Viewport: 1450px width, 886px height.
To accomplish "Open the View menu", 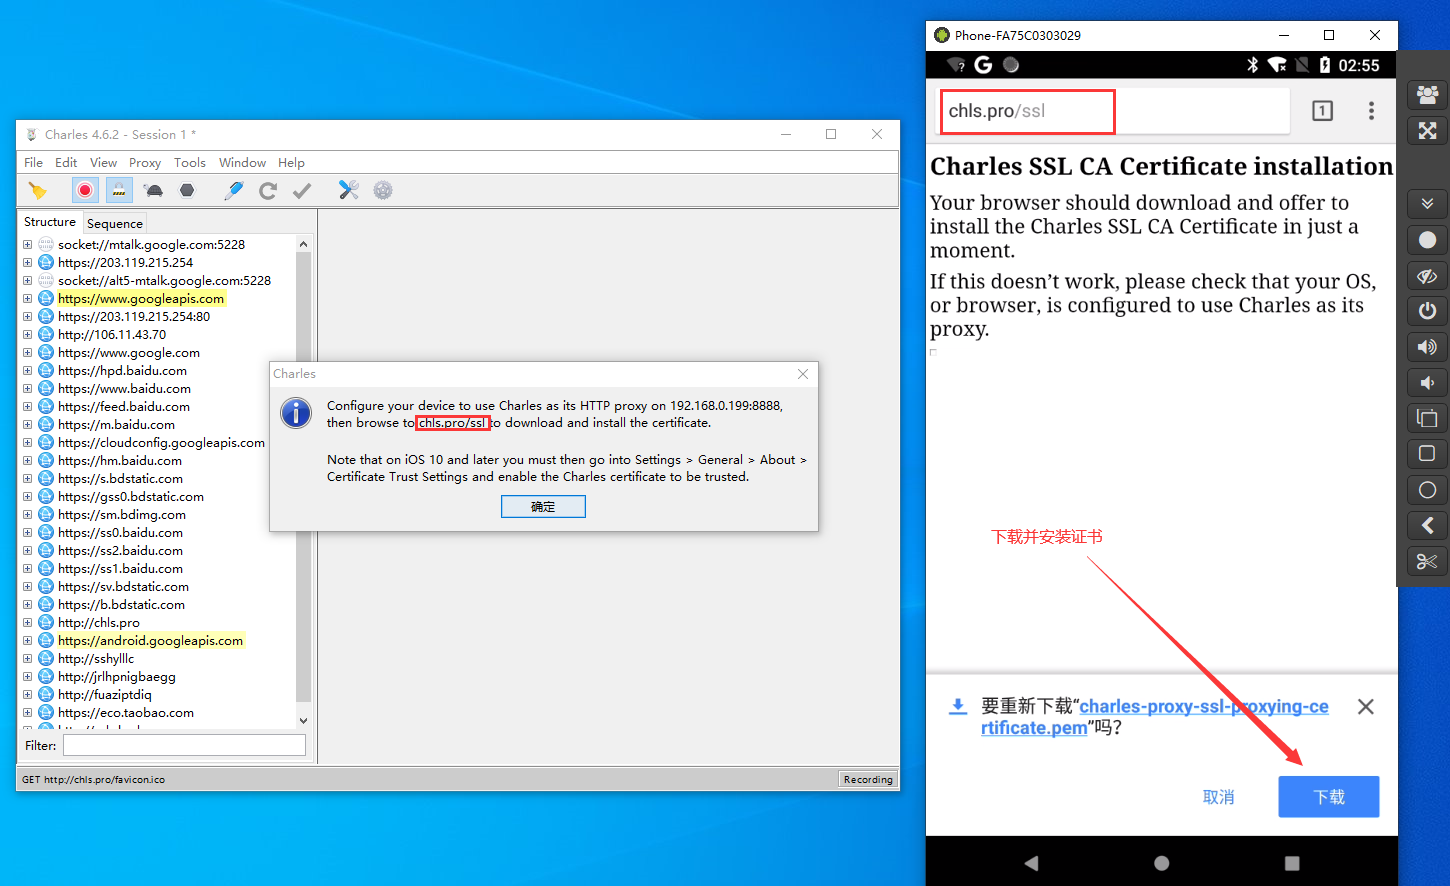I will click(x=103, y=162).
